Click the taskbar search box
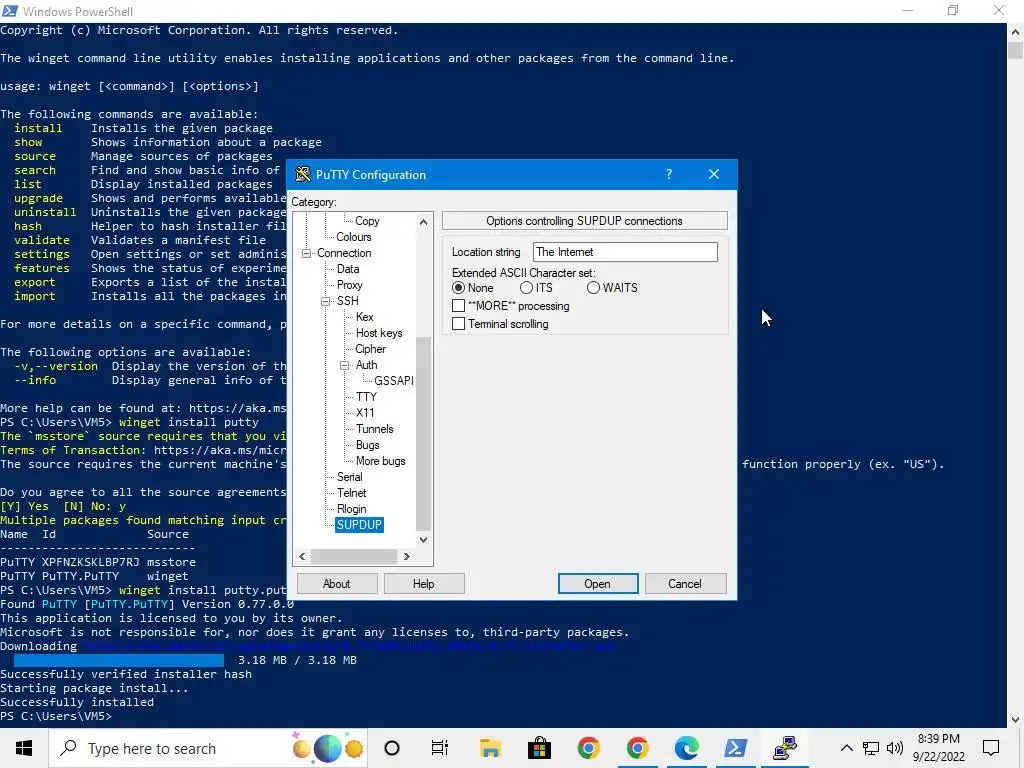Viewport: 1024px width, 768px height. [x=208, y=748]
